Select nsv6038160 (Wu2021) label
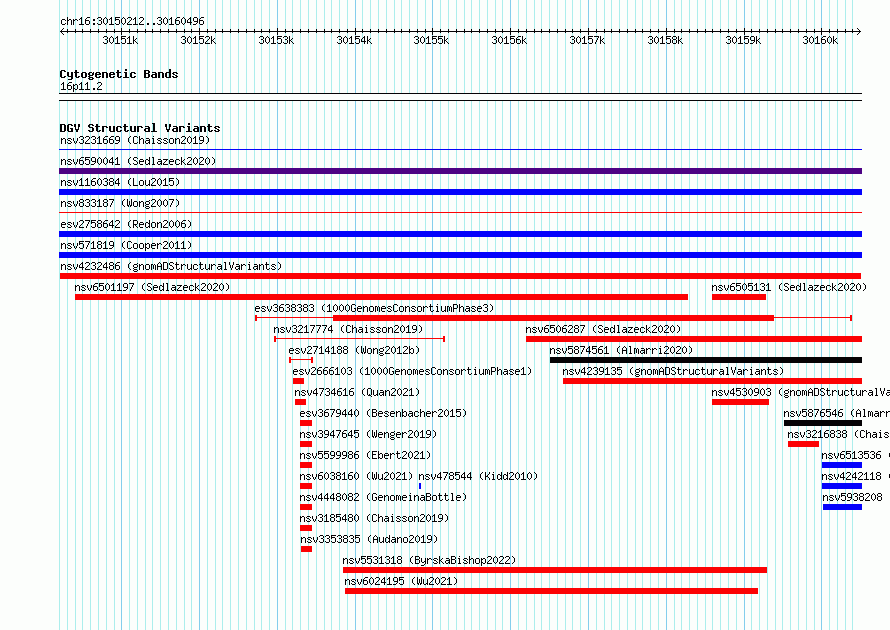Screen dimensions: 890x630 coord(356,476)
